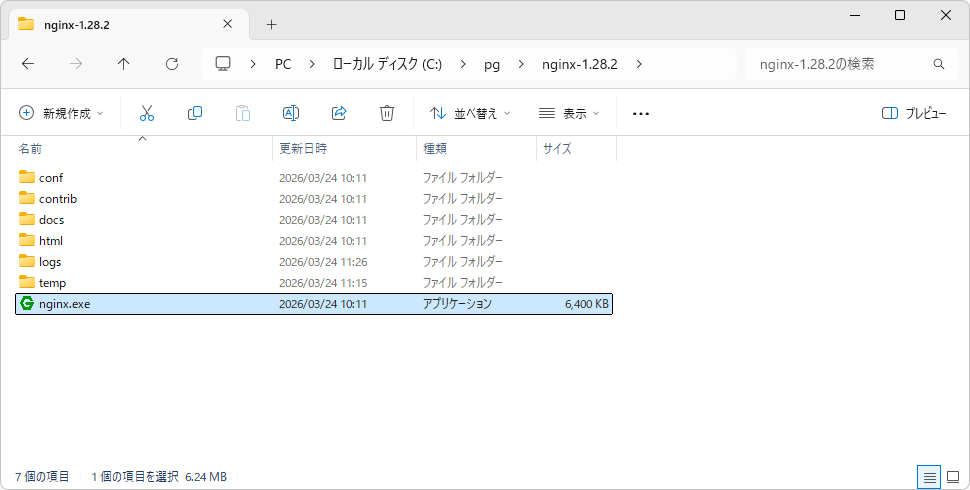The image size is (970, 490).
Task: Click the nginx.exe green application icon
Action: click(27, 303)
